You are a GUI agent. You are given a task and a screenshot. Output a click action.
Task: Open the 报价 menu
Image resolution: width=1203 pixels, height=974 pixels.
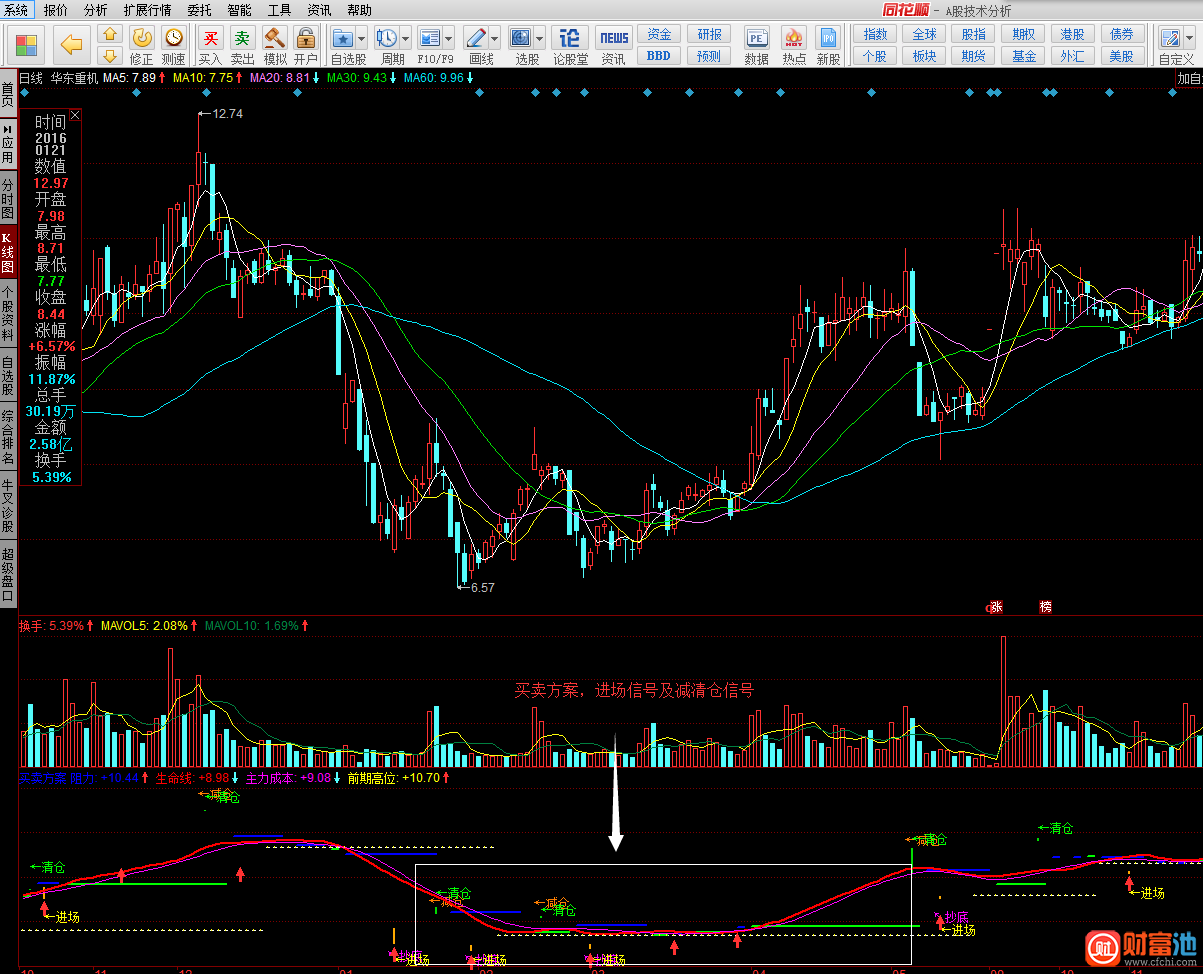(56, 10)
